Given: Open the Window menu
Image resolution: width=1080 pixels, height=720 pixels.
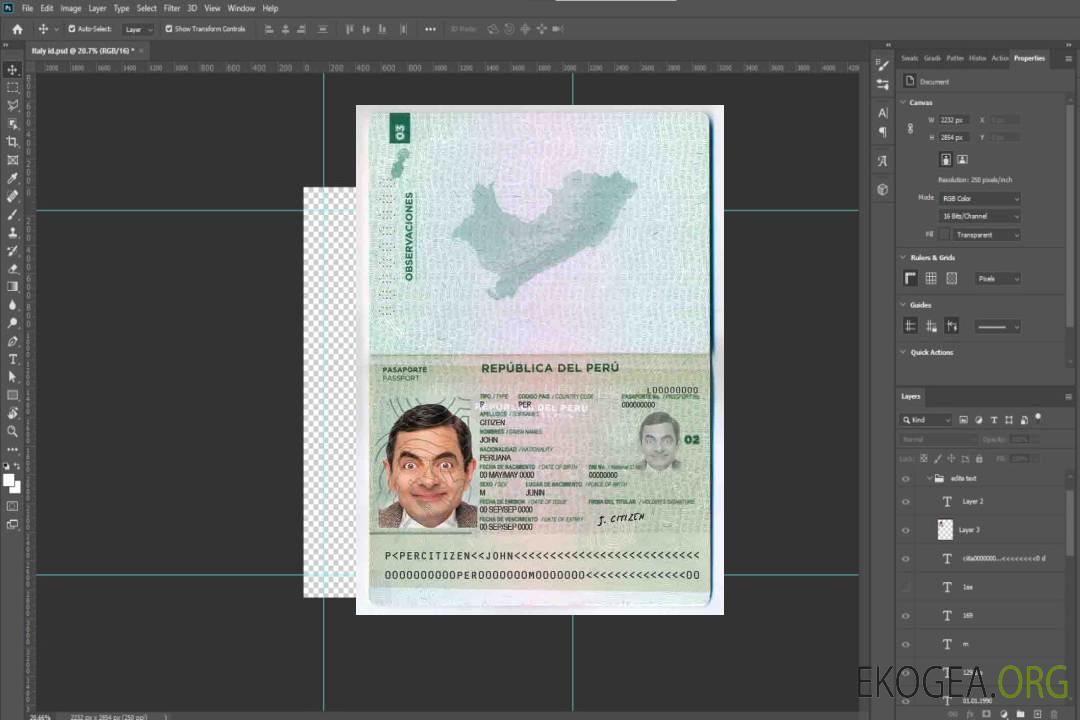Looking at the screenshot, I should click(x=241, y=8).
